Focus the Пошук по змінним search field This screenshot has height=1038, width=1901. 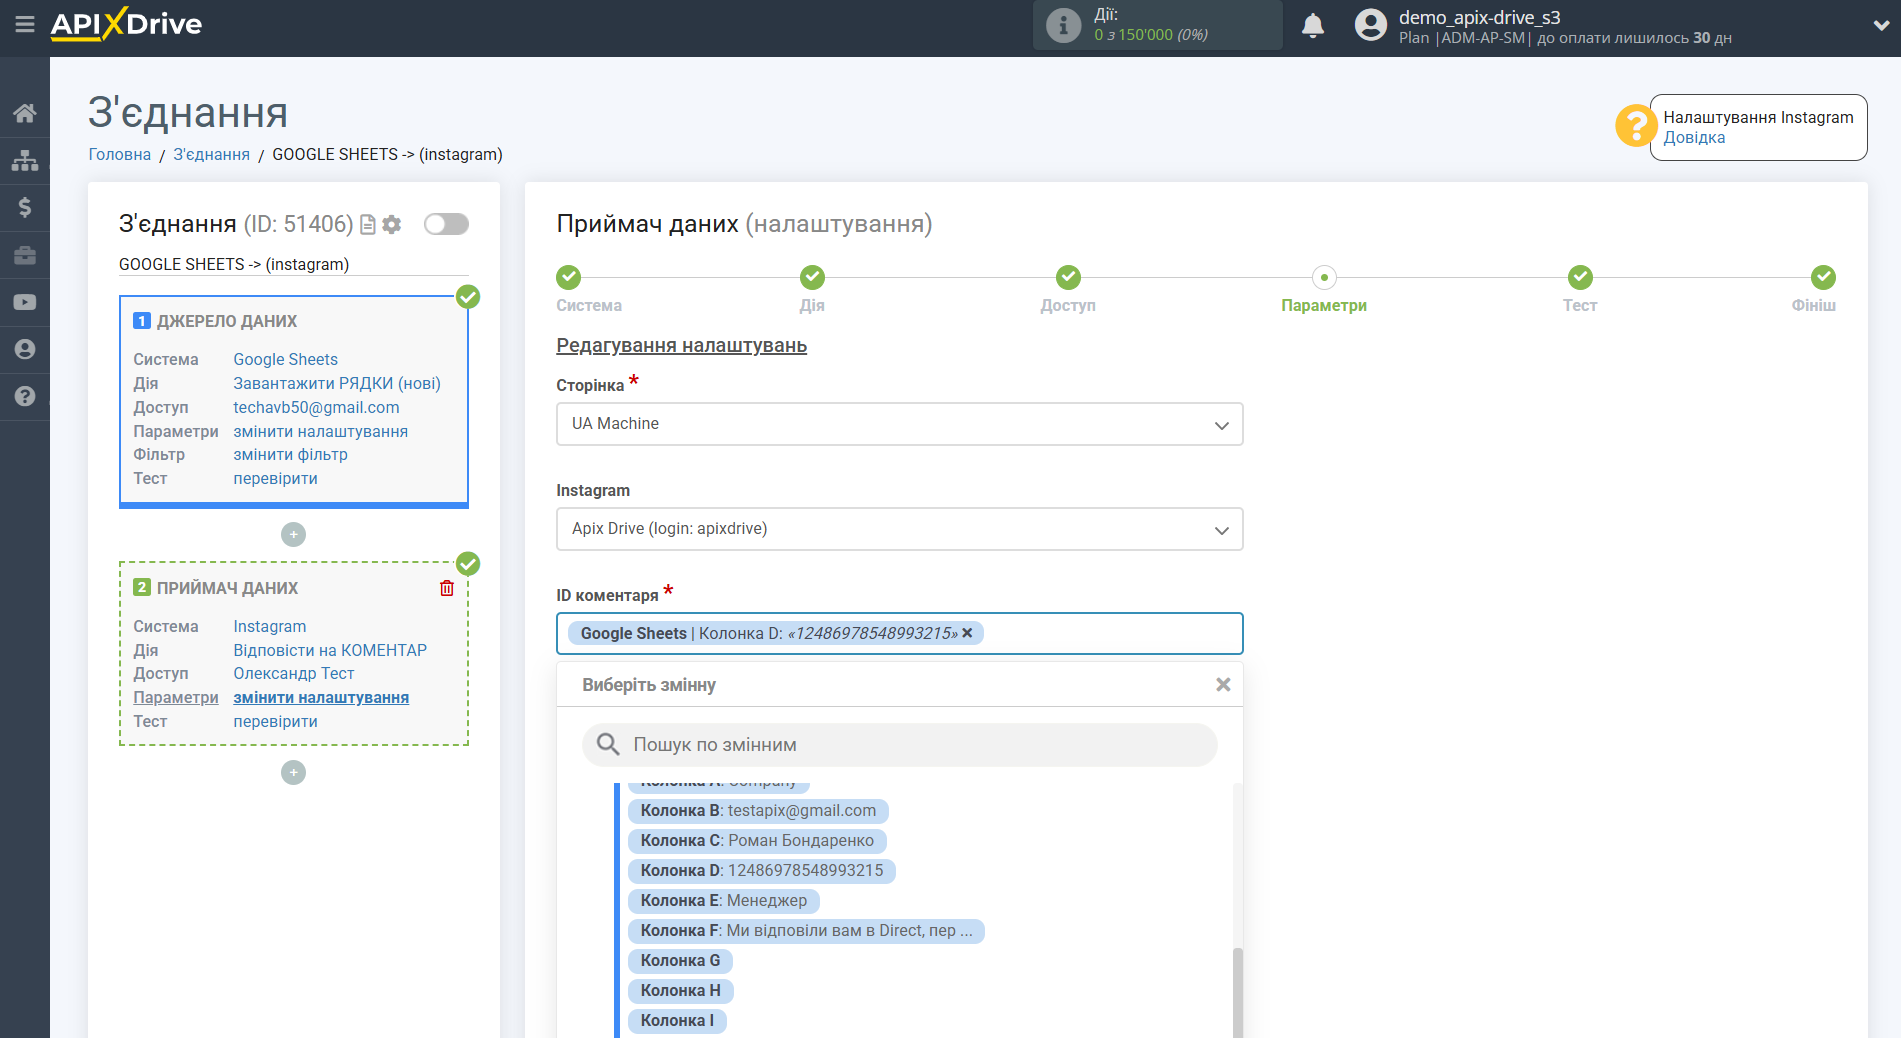[900, 745]
